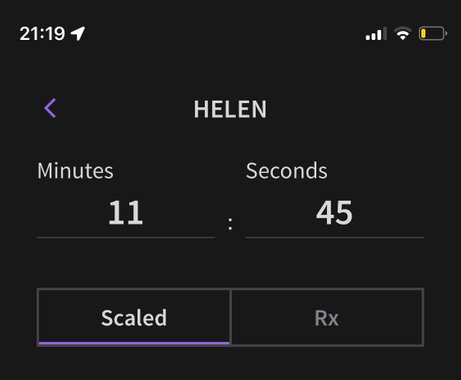Viewport: 461px width, 380px height.
Task: Tap the Minutes field label
Action: click(75, 171)
